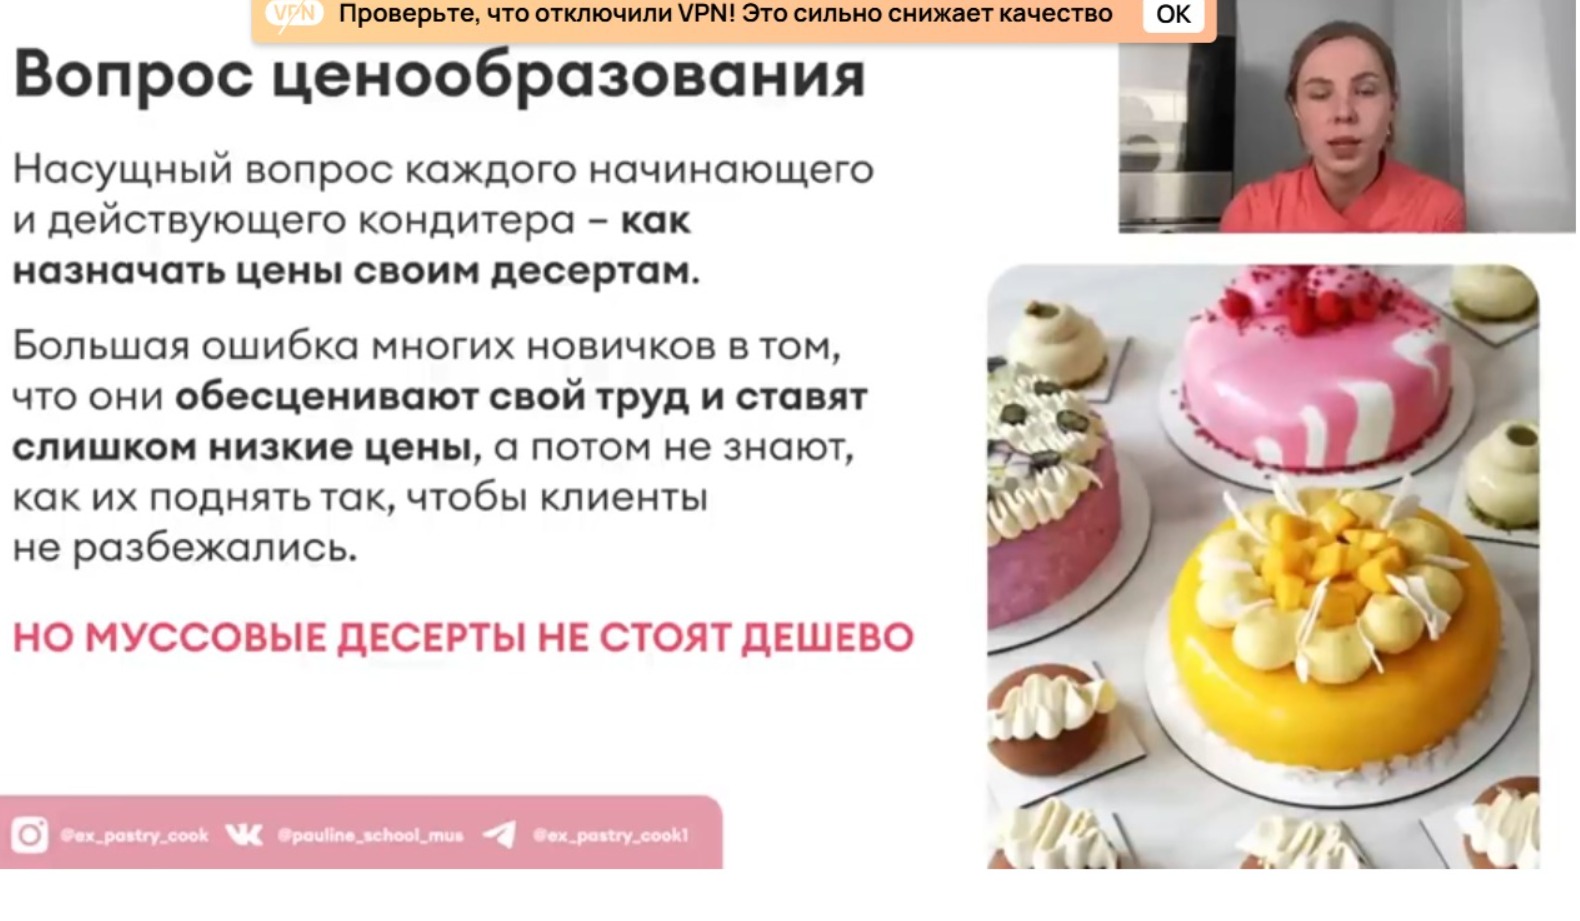The width and height of the screenshot is (1580, 921).
Task: Open the @ex_pastry_cook Instagram handle
Action: point(134,835)
